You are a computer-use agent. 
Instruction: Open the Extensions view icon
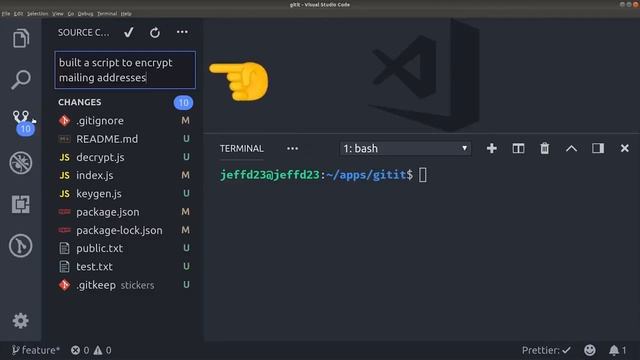(x=21, y=204)
